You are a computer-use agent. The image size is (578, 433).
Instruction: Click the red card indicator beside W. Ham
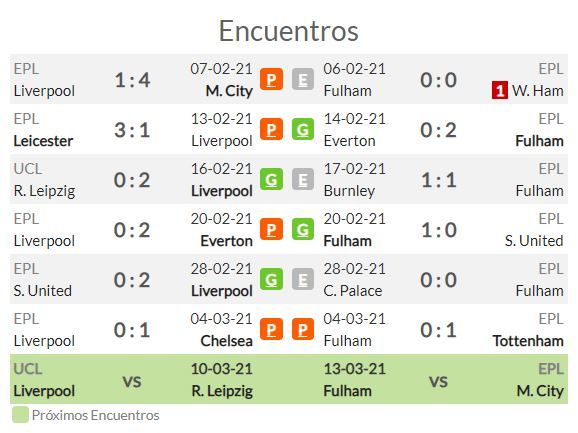pos(499,90)
